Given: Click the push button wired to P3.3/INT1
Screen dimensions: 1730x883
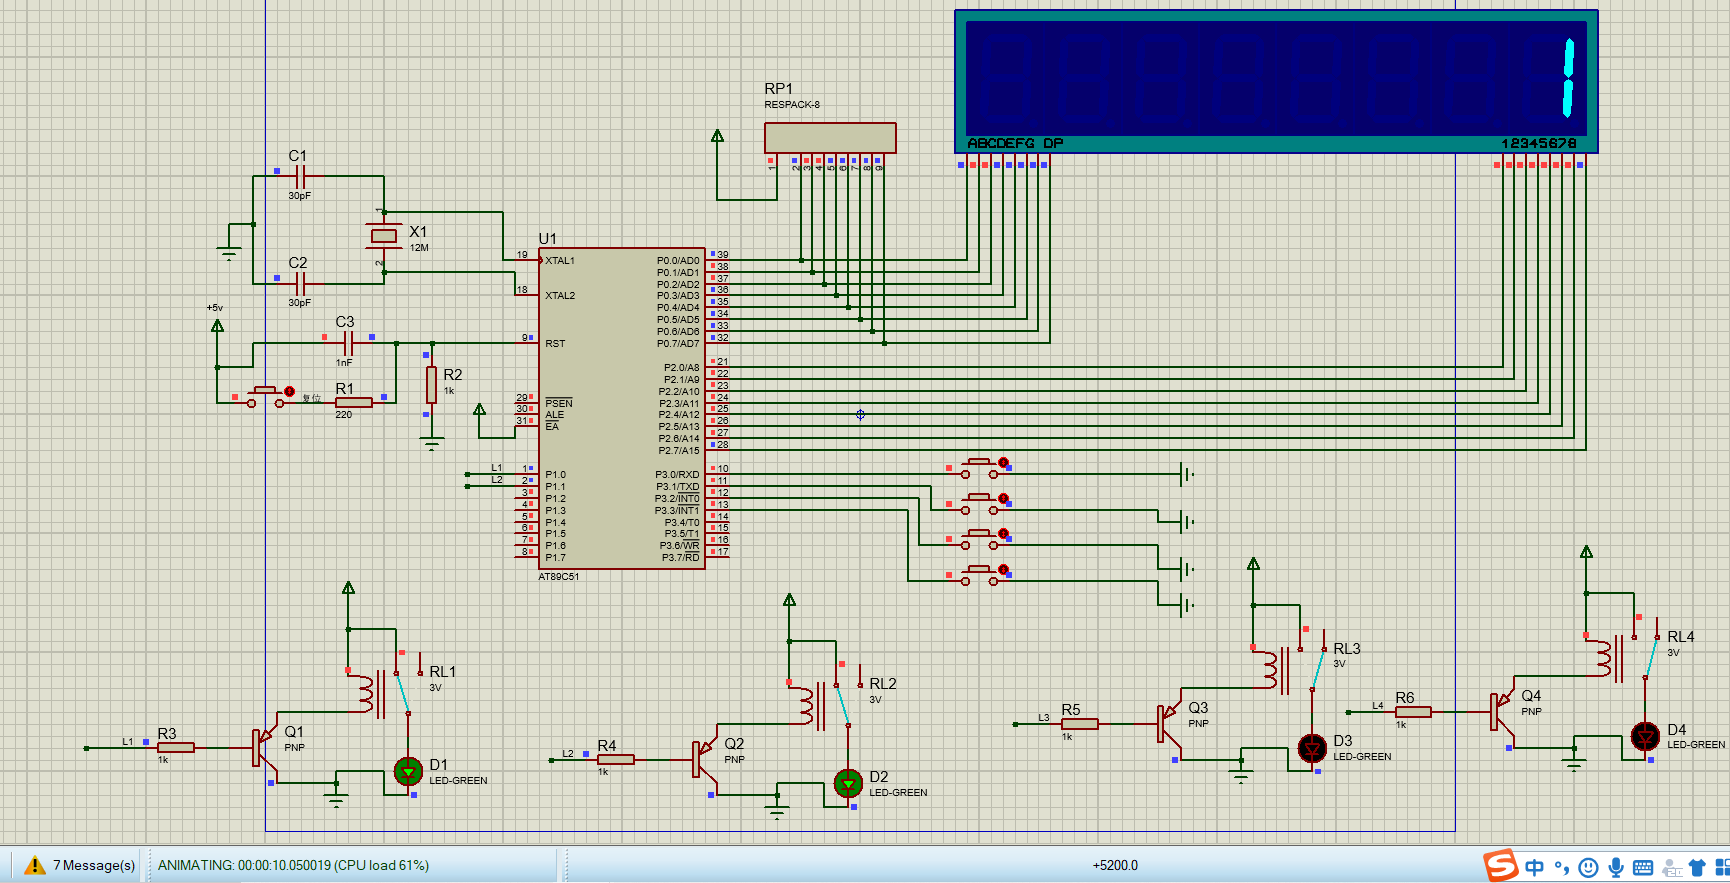Looking at the screenshot, I should [x=979, y=575].
